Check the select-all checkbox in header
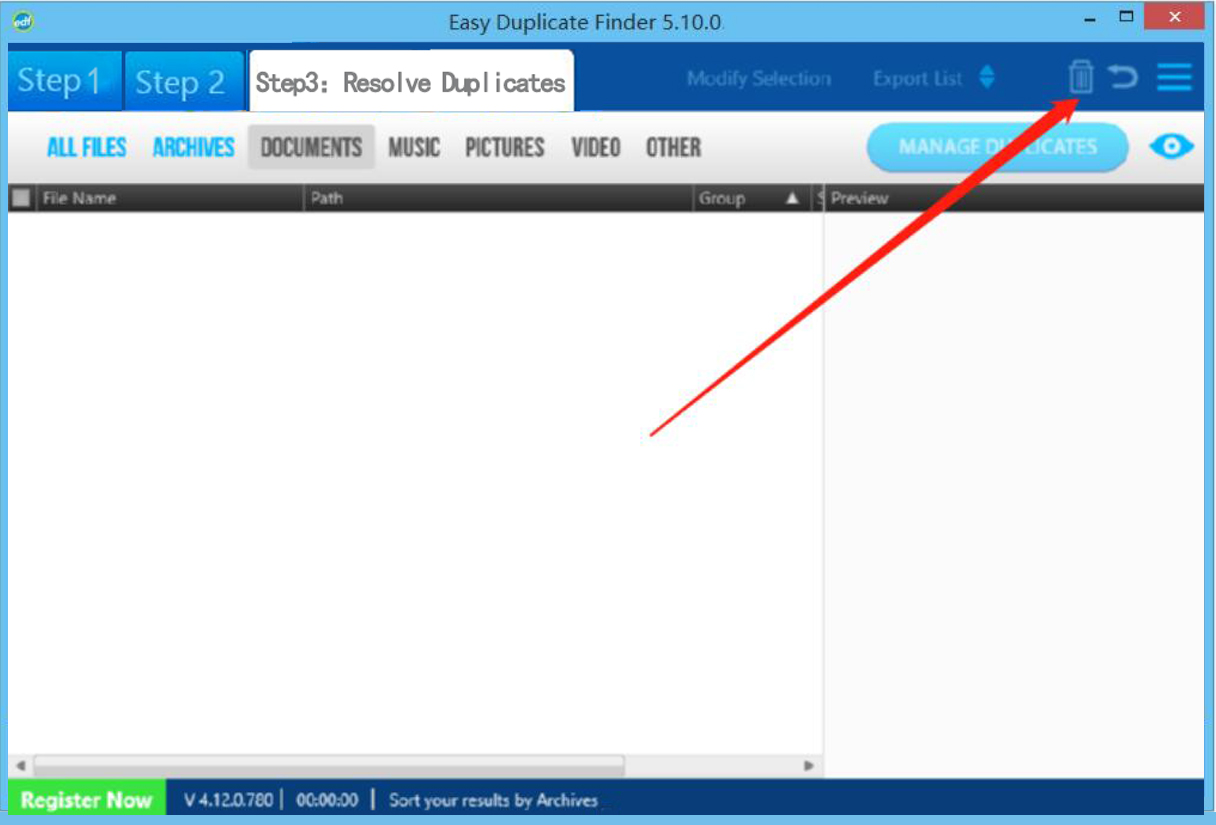1216x825 pixels. [x=21, y=198]
